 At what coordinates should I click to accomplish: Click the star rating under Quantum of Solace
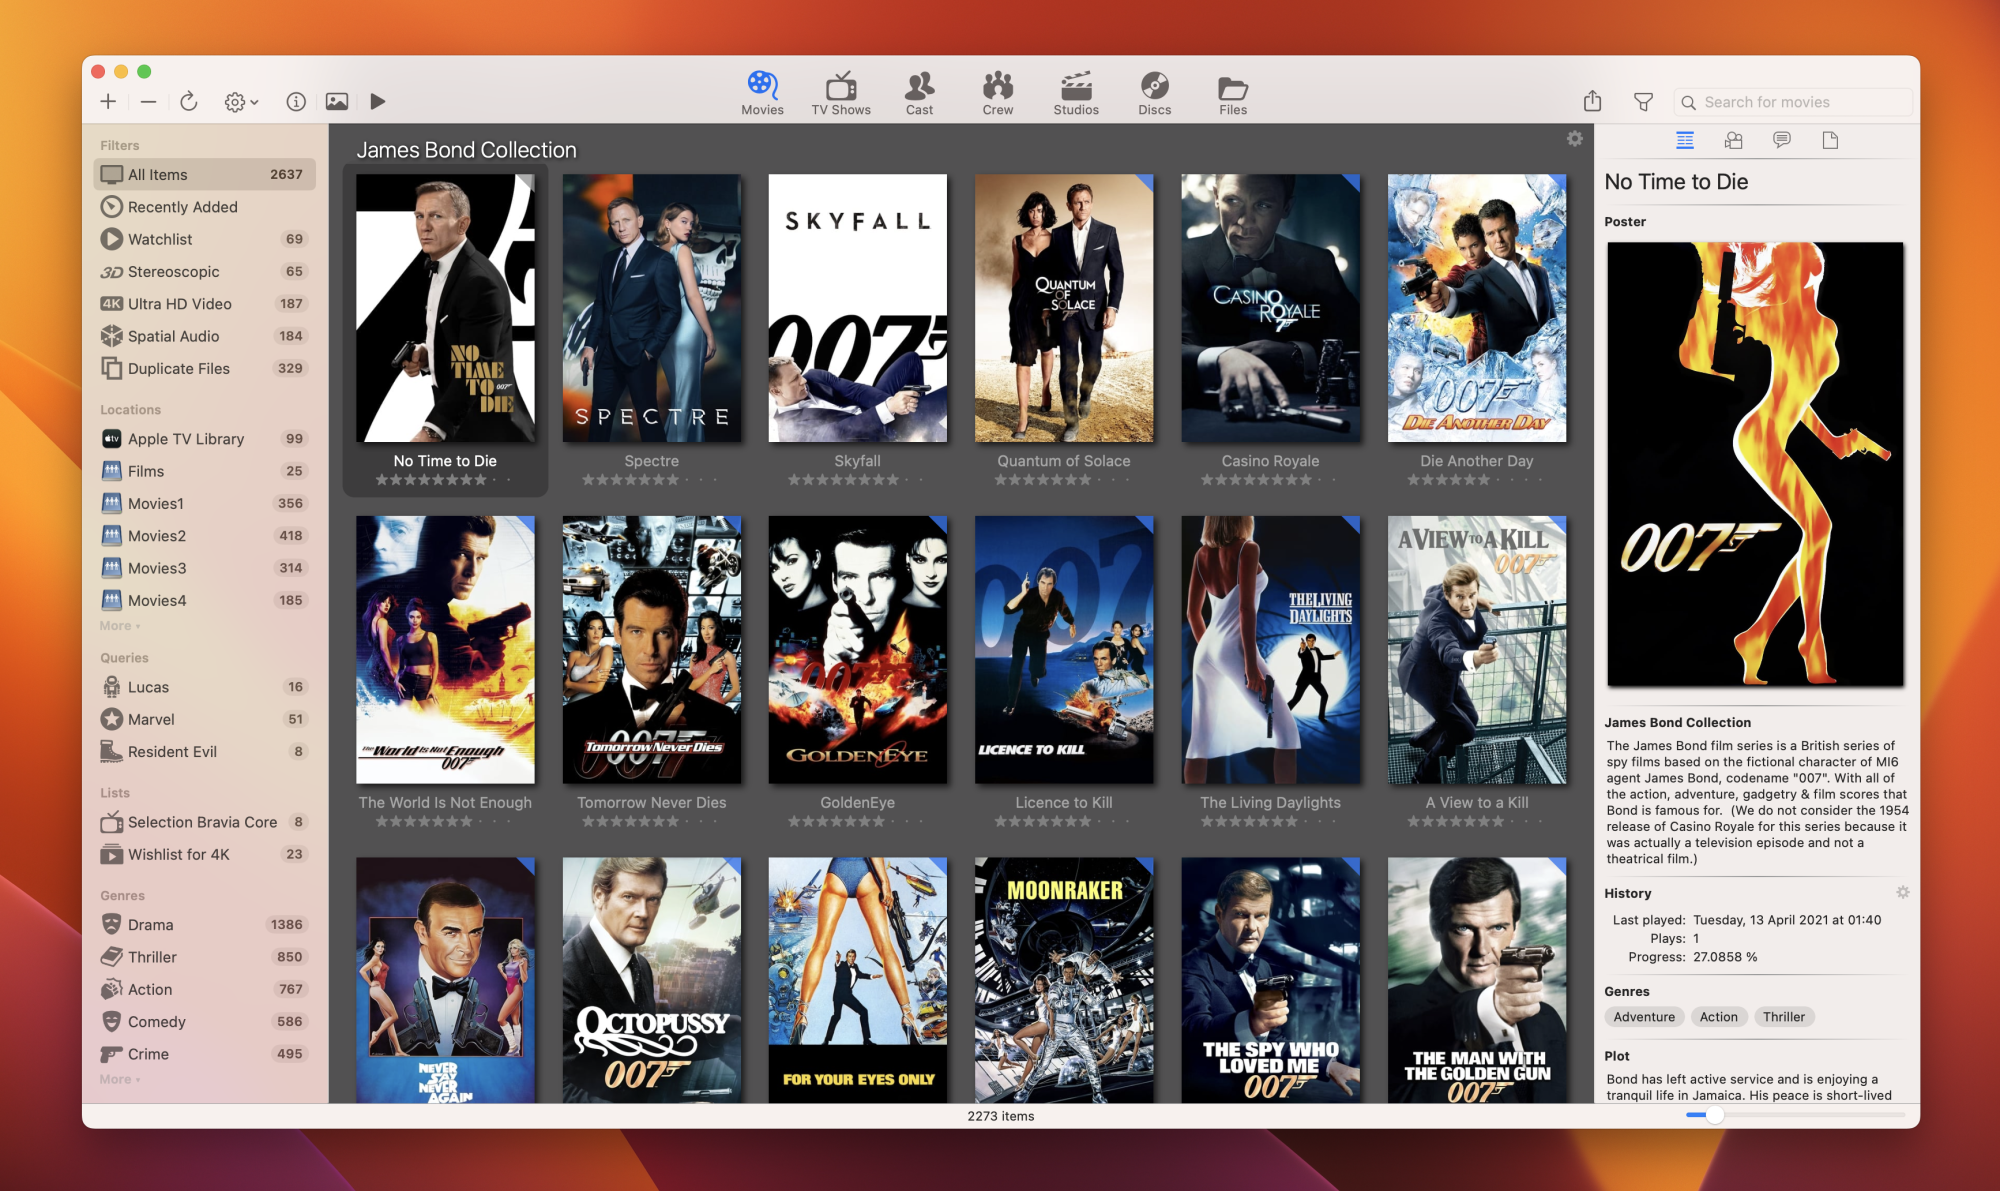tap(1063, 480)
